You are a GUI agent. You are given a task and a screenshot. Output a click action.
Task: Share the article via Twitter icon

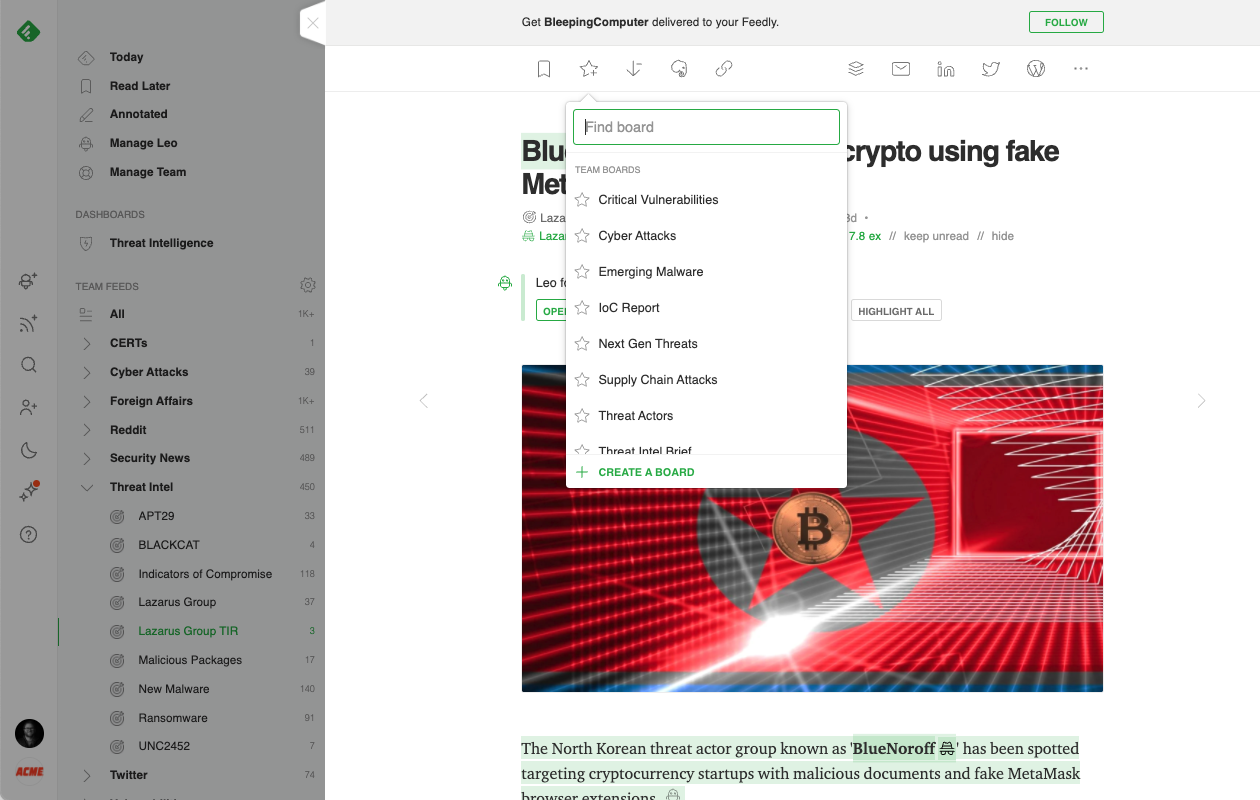tap(991, 69)
